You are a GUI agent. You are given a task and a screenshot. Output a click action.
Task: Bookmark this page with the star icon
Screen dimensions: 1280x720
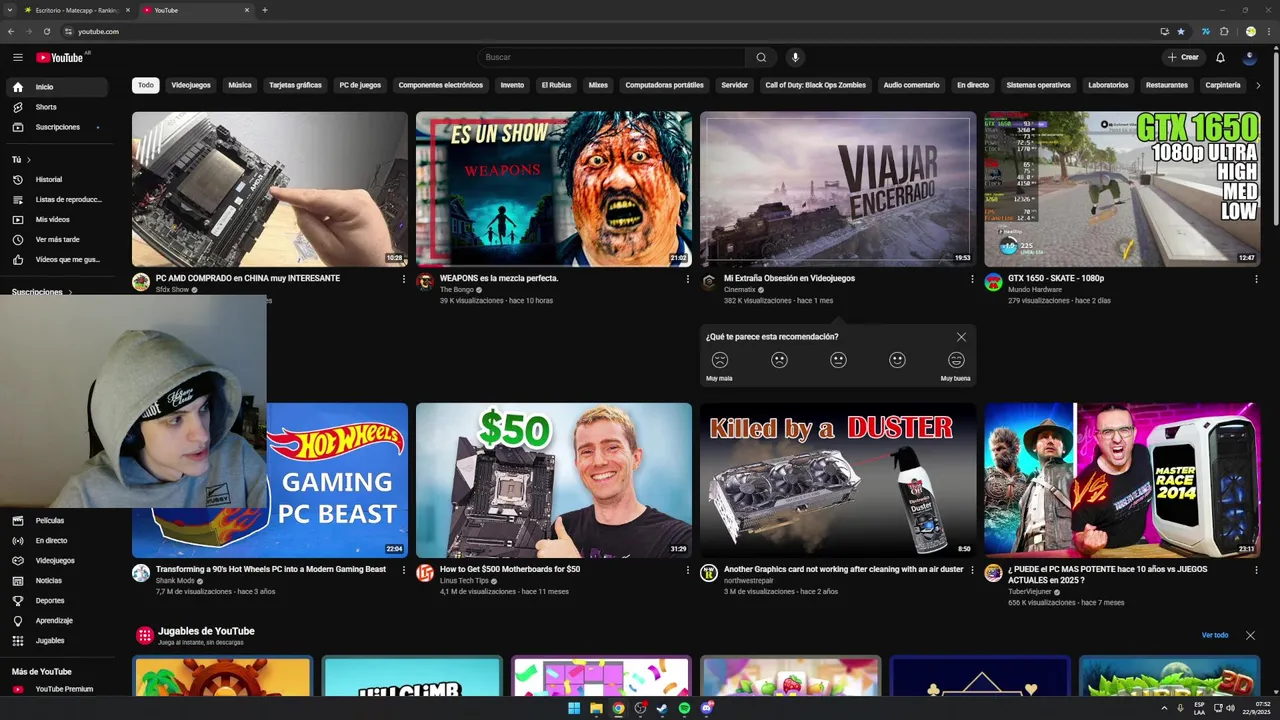click(x=1181, y=31)
